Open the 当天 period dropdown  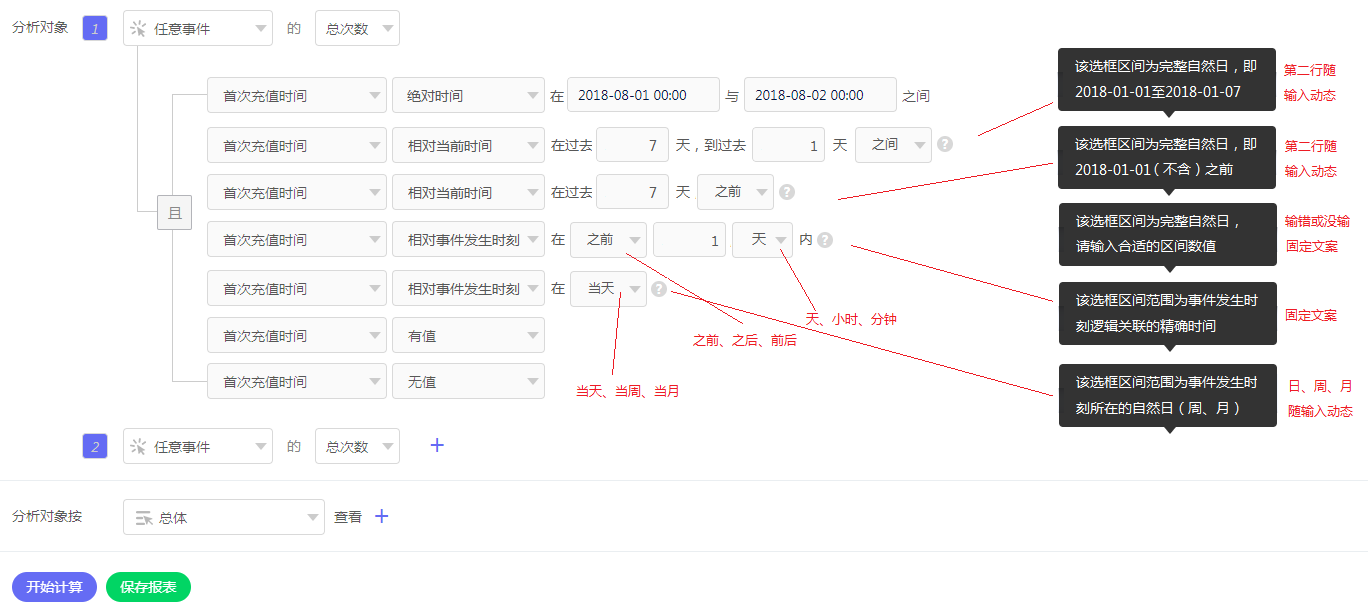coord(608,289)
